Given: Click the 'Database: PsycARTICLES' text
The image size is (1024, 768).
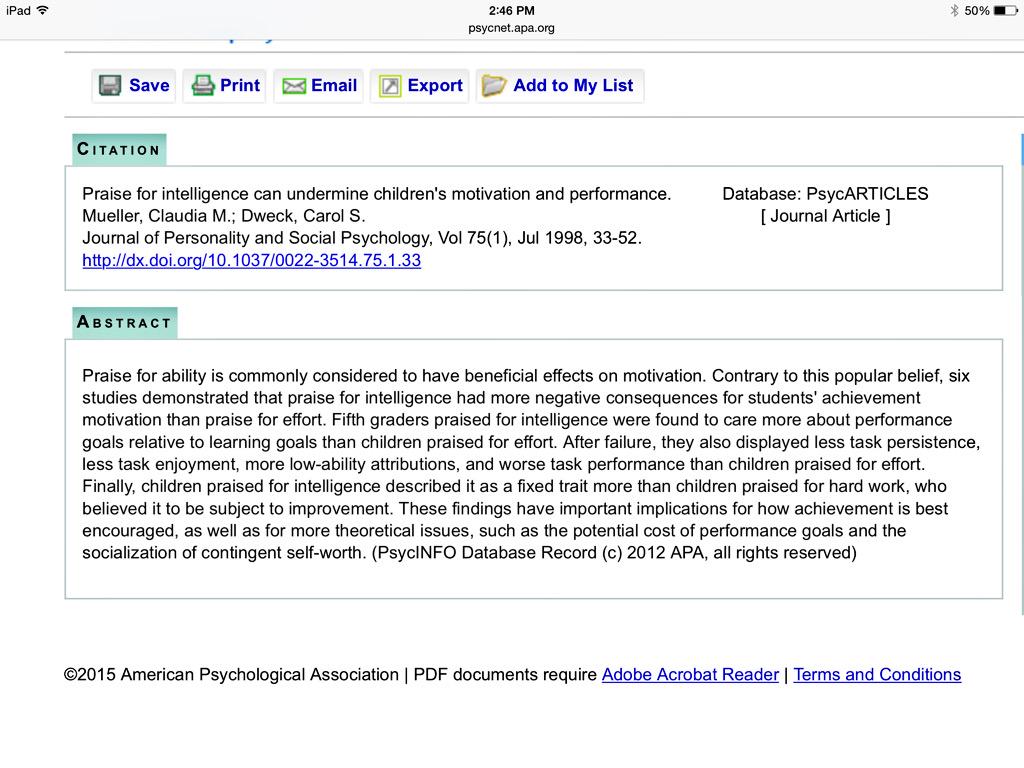Looking at the screenshot, I should click(825, 194).
